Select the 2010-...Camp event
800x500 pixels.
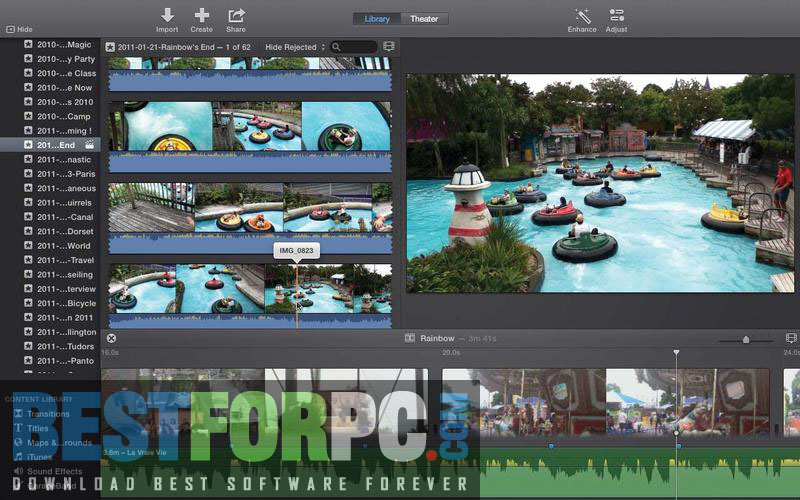[63, 116]
